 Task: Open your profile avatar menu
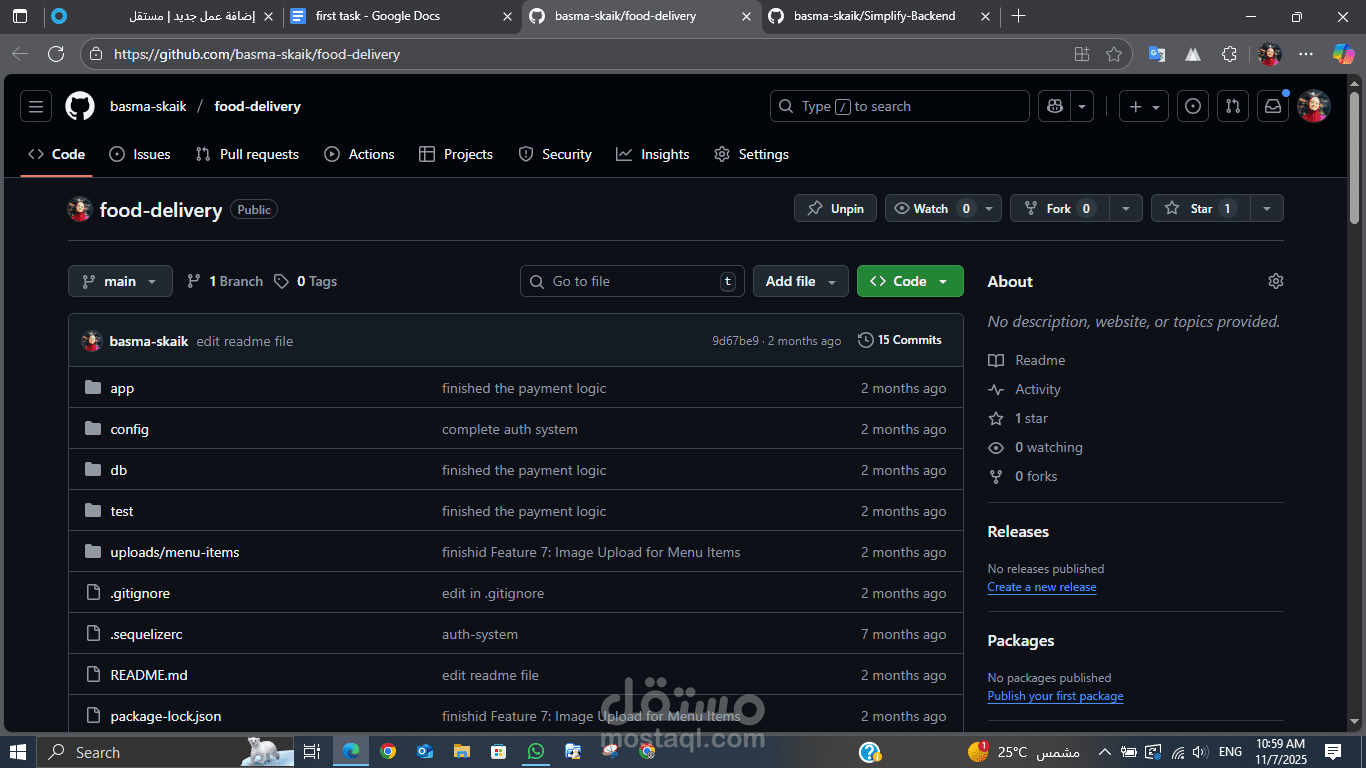(1313, 106)
